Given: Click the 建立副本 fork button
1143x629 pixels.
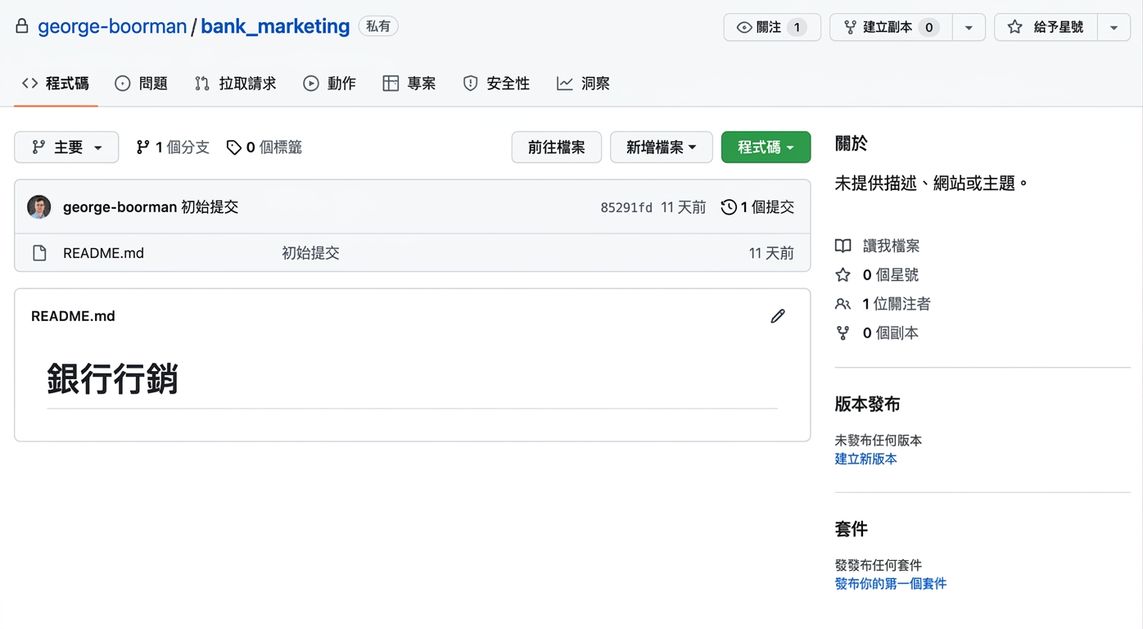Looking at the screenshot, I should pyautogui.click(x=891, y=27).
